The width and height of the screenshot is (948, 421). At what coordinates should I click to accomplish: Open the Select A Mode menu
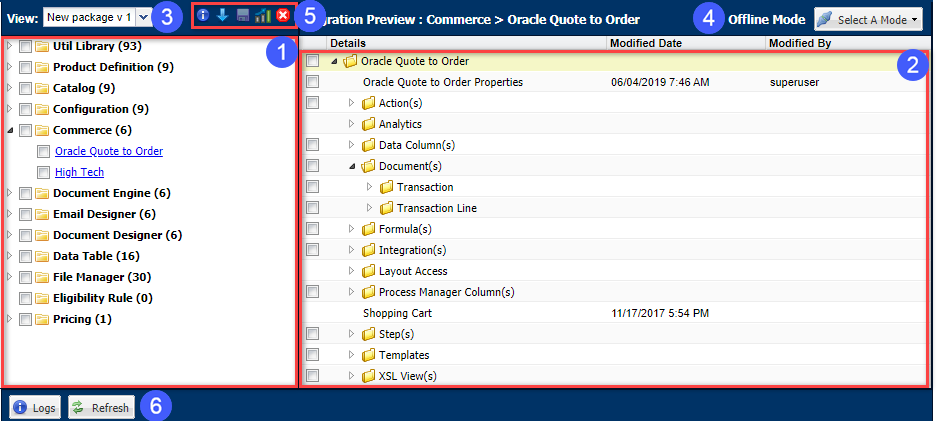pyautogui.click(x=867, y=19)
